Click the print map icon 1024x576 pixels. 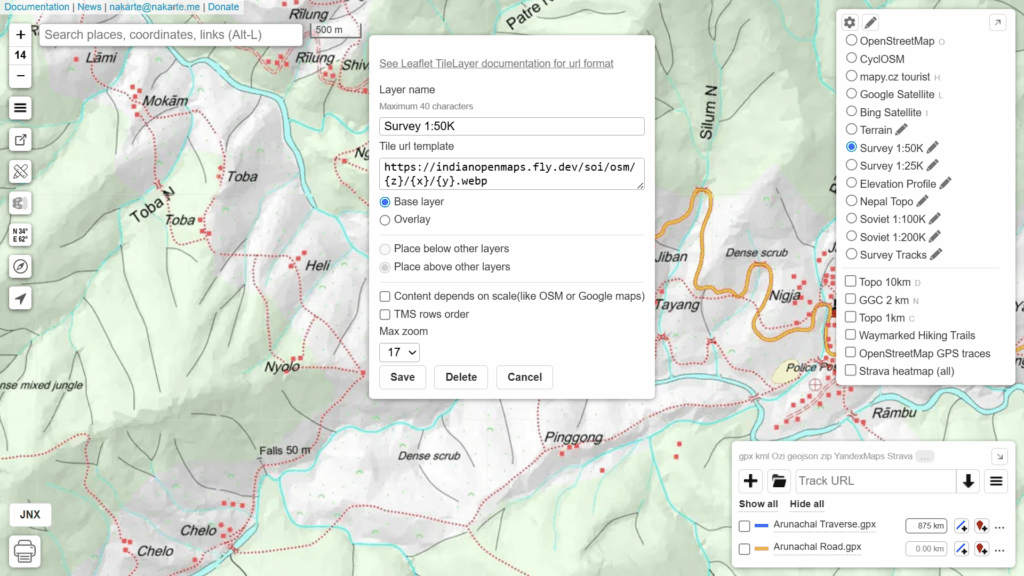pos(26,551)
